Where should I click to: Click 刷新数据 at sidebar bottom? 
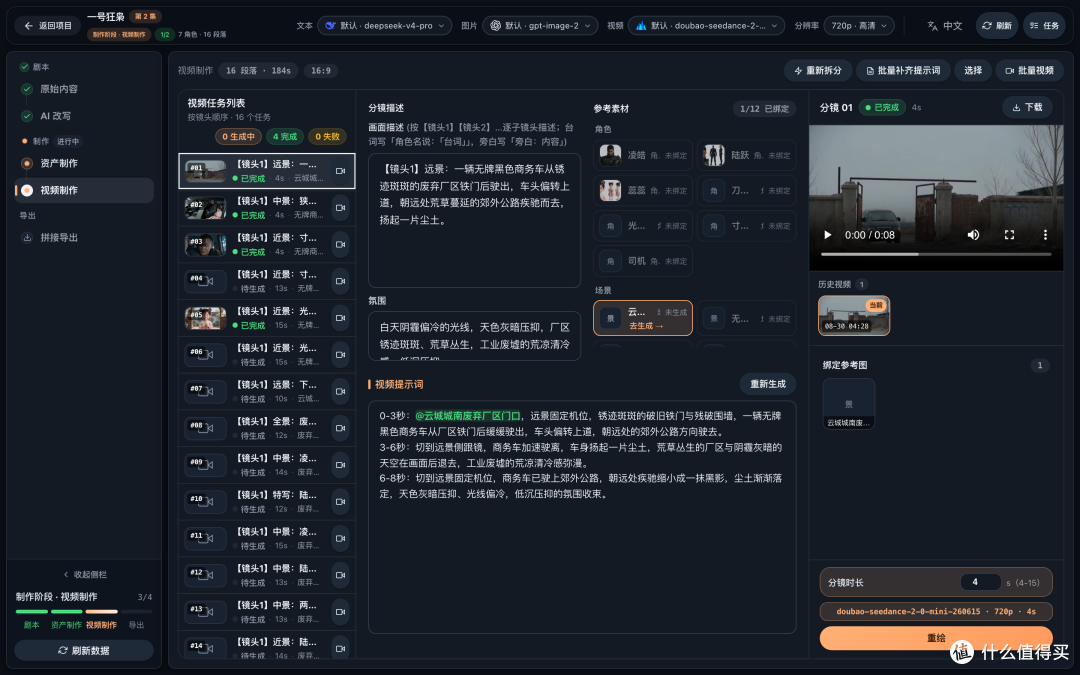(x=84, y=650)
